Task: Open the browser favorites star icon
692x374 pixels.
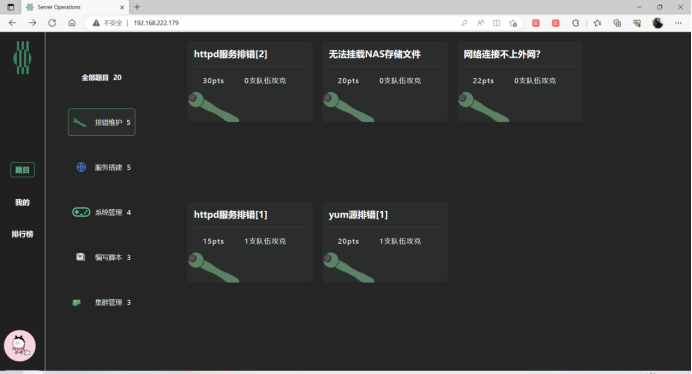Action: pyautogui.click(x=597, y=23)
